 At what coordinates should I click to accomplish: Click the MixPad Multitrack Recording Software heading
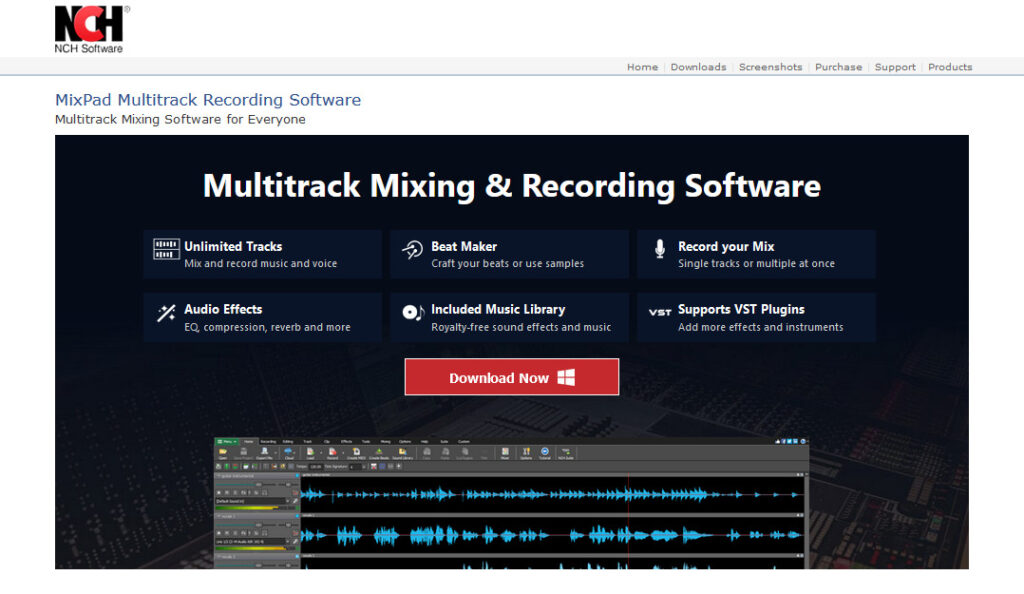(x=208, y=100)
